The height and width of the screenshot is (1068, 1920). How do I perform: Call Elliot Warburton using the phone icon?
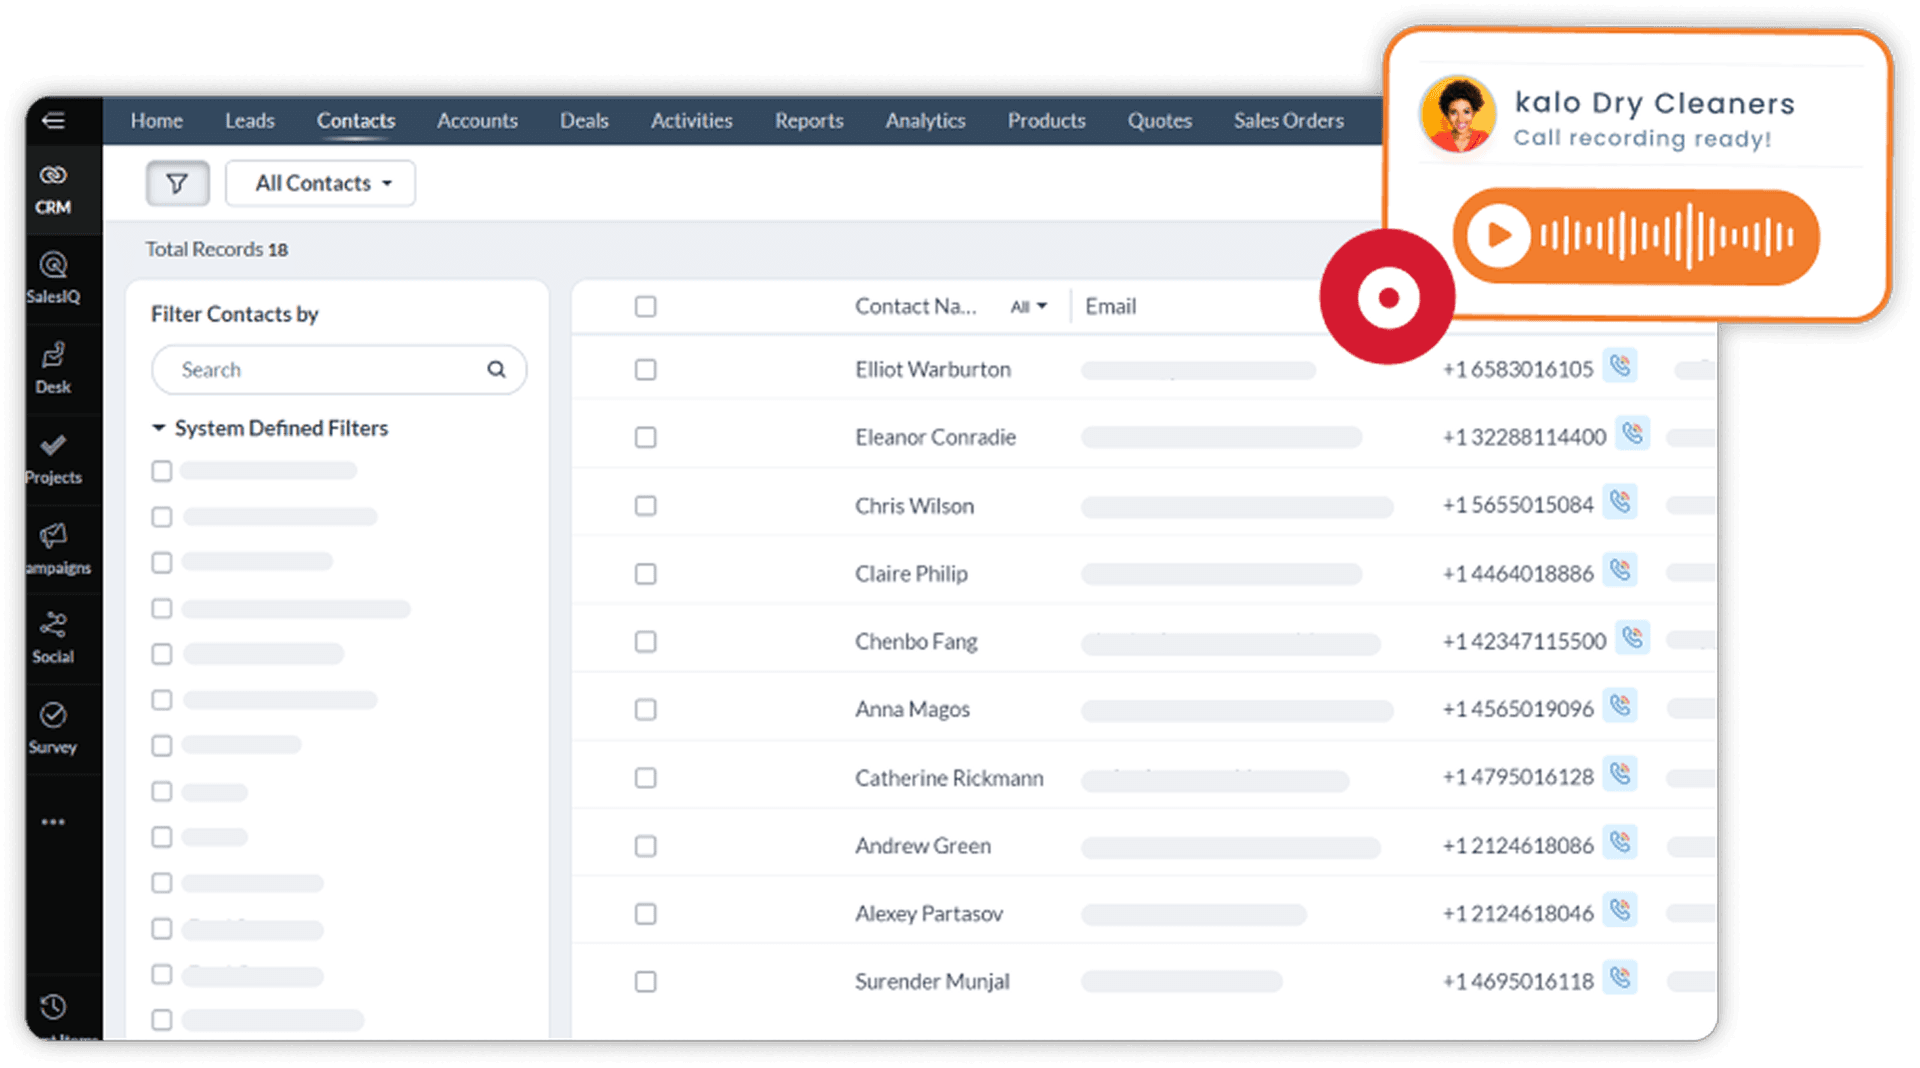[1620, 366]
